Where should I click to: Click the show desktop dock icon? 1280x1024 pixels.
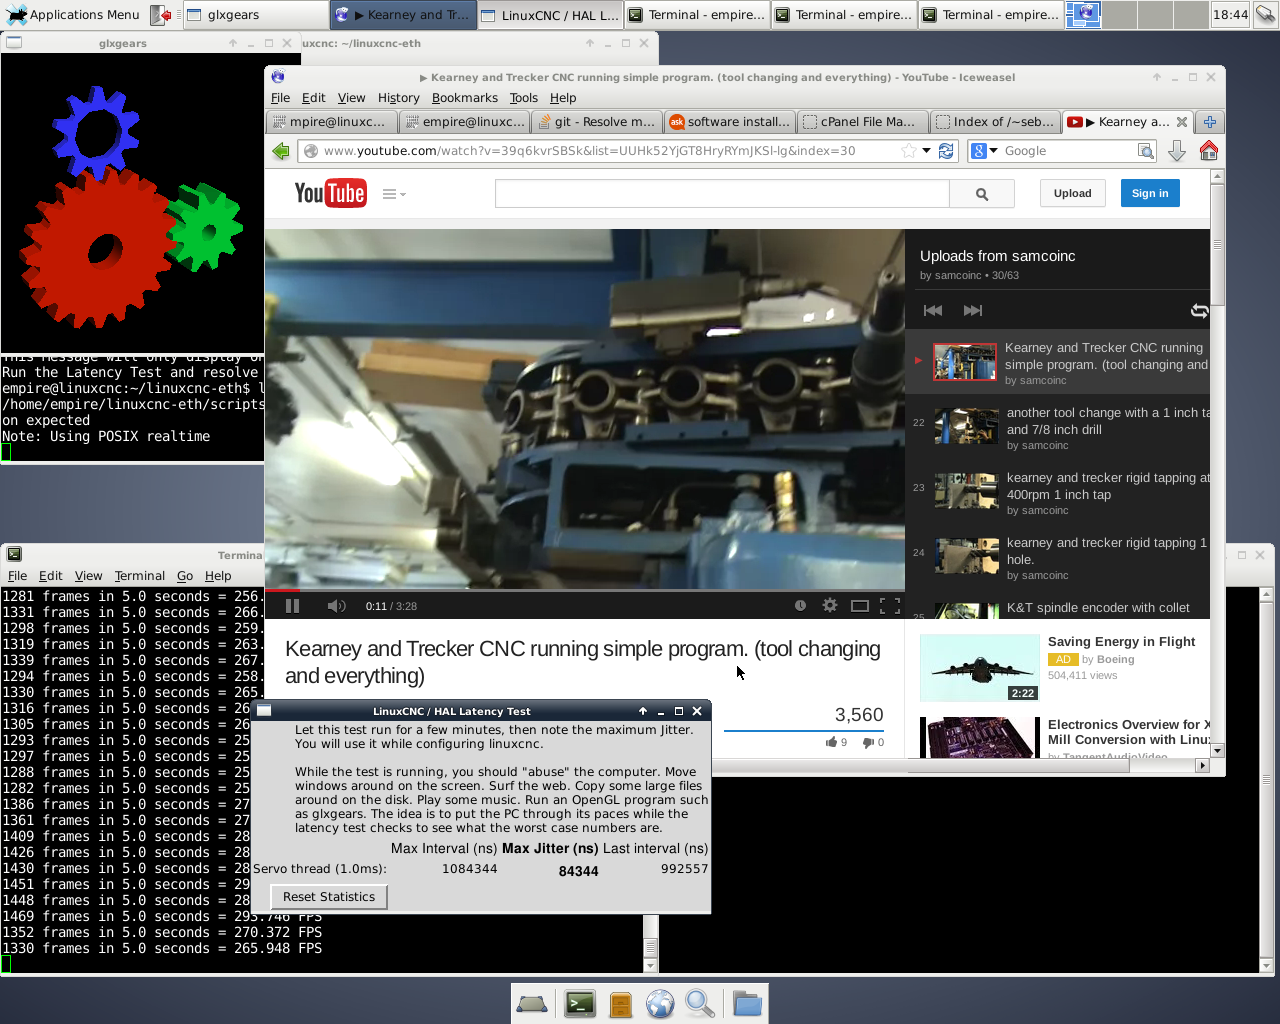point(532,1004)
